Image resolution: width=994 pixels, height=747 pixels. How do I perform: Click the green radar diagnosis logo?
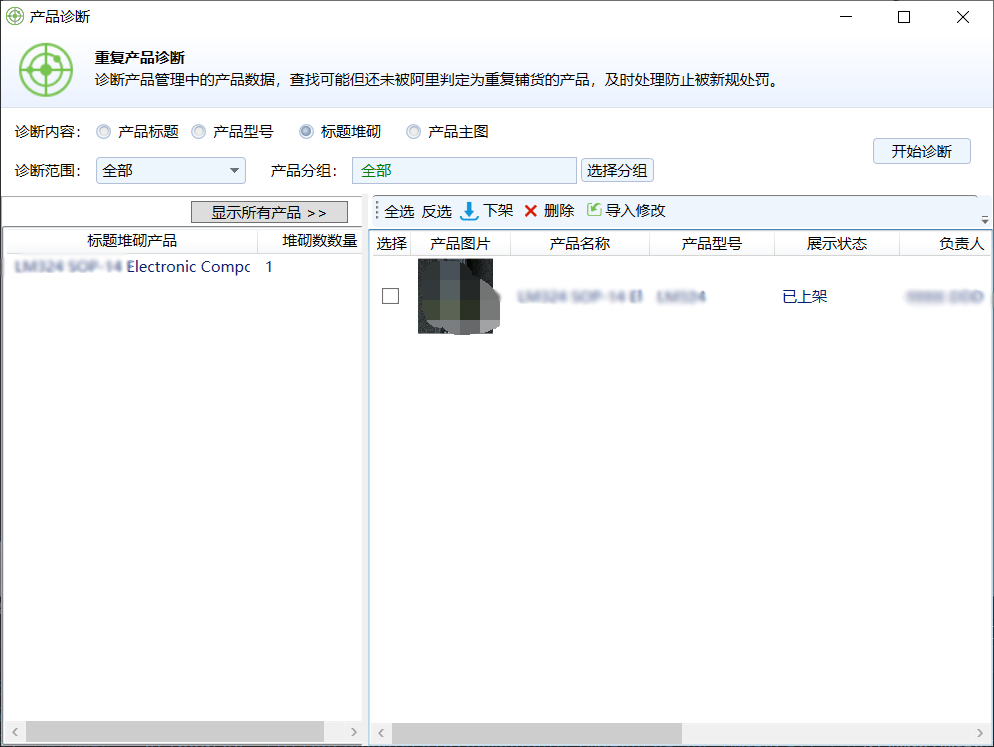coord(46,69)
